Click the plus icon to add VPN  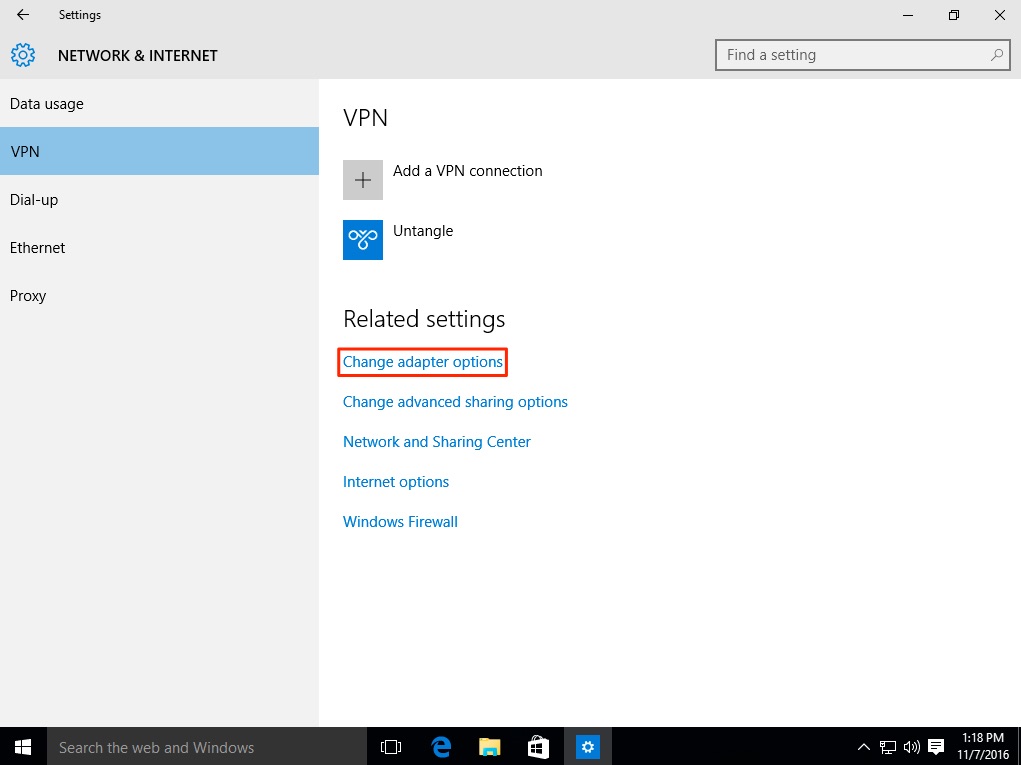(x=362, y=180)
